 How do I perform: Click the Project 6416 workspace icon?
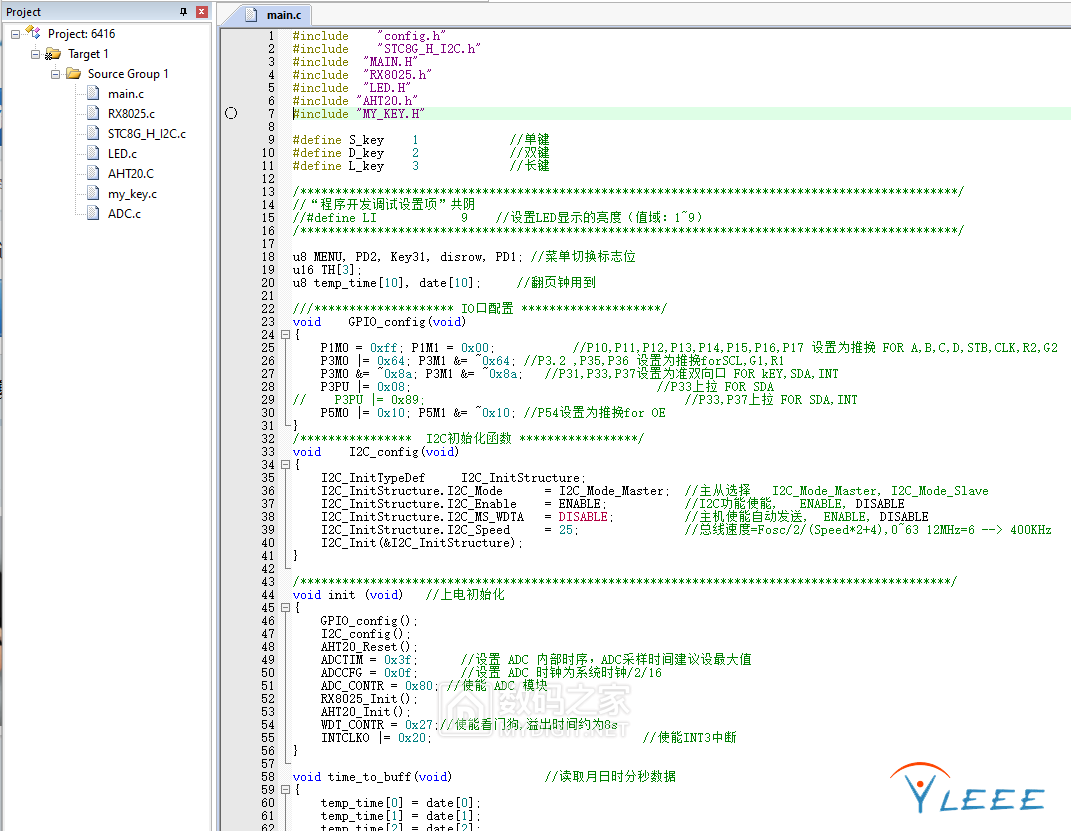pyautogui.click(x=33, y=33)
